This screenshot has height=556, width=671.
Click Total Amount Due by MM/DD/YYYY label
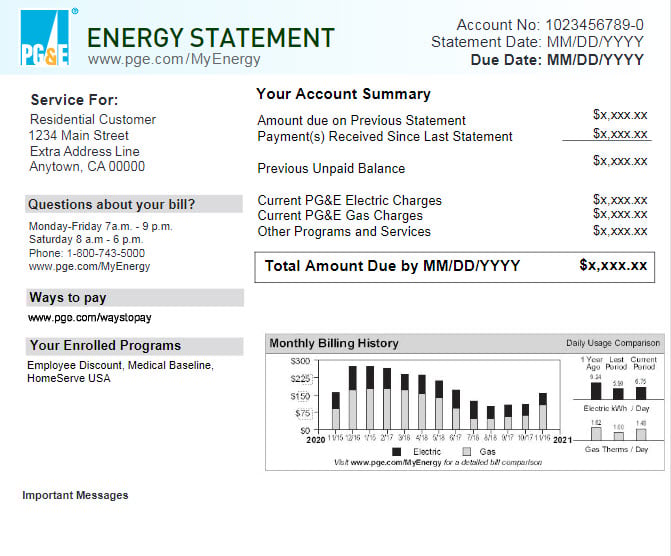[x=392, y=266]
